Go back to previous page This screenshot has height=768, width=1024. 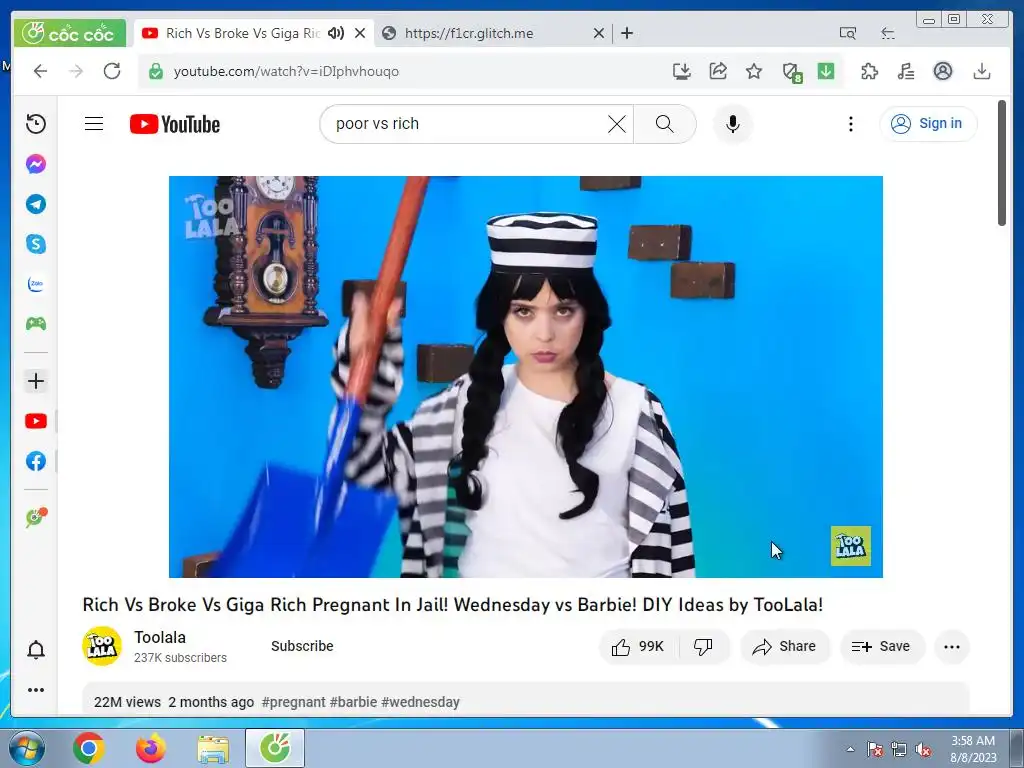(x=40, y=71)
